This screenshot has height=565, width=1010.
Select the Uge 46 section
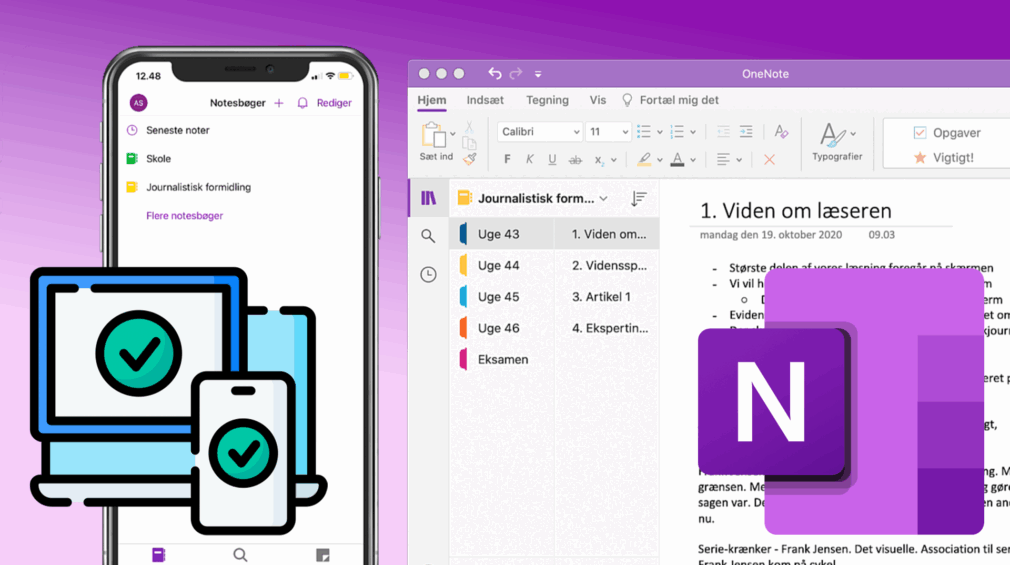tap(502, 328)
